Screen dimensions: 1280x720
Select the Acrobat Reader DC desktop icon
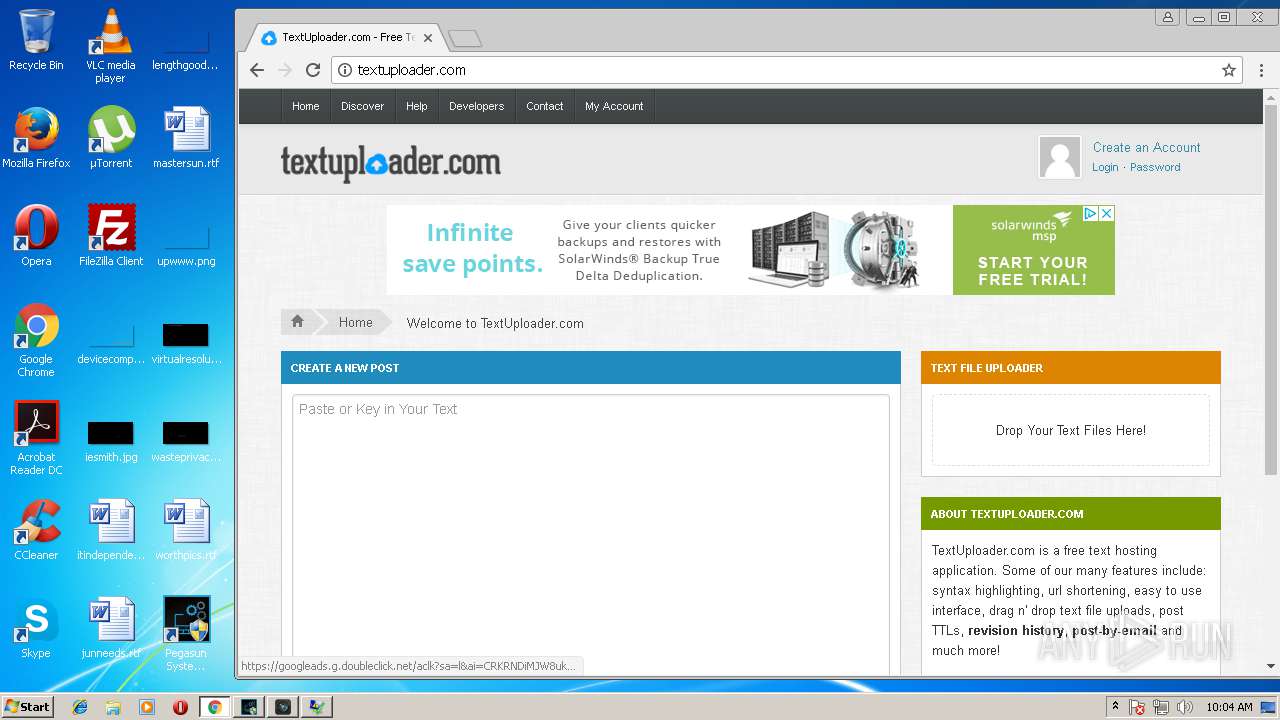tap(36, 438)
